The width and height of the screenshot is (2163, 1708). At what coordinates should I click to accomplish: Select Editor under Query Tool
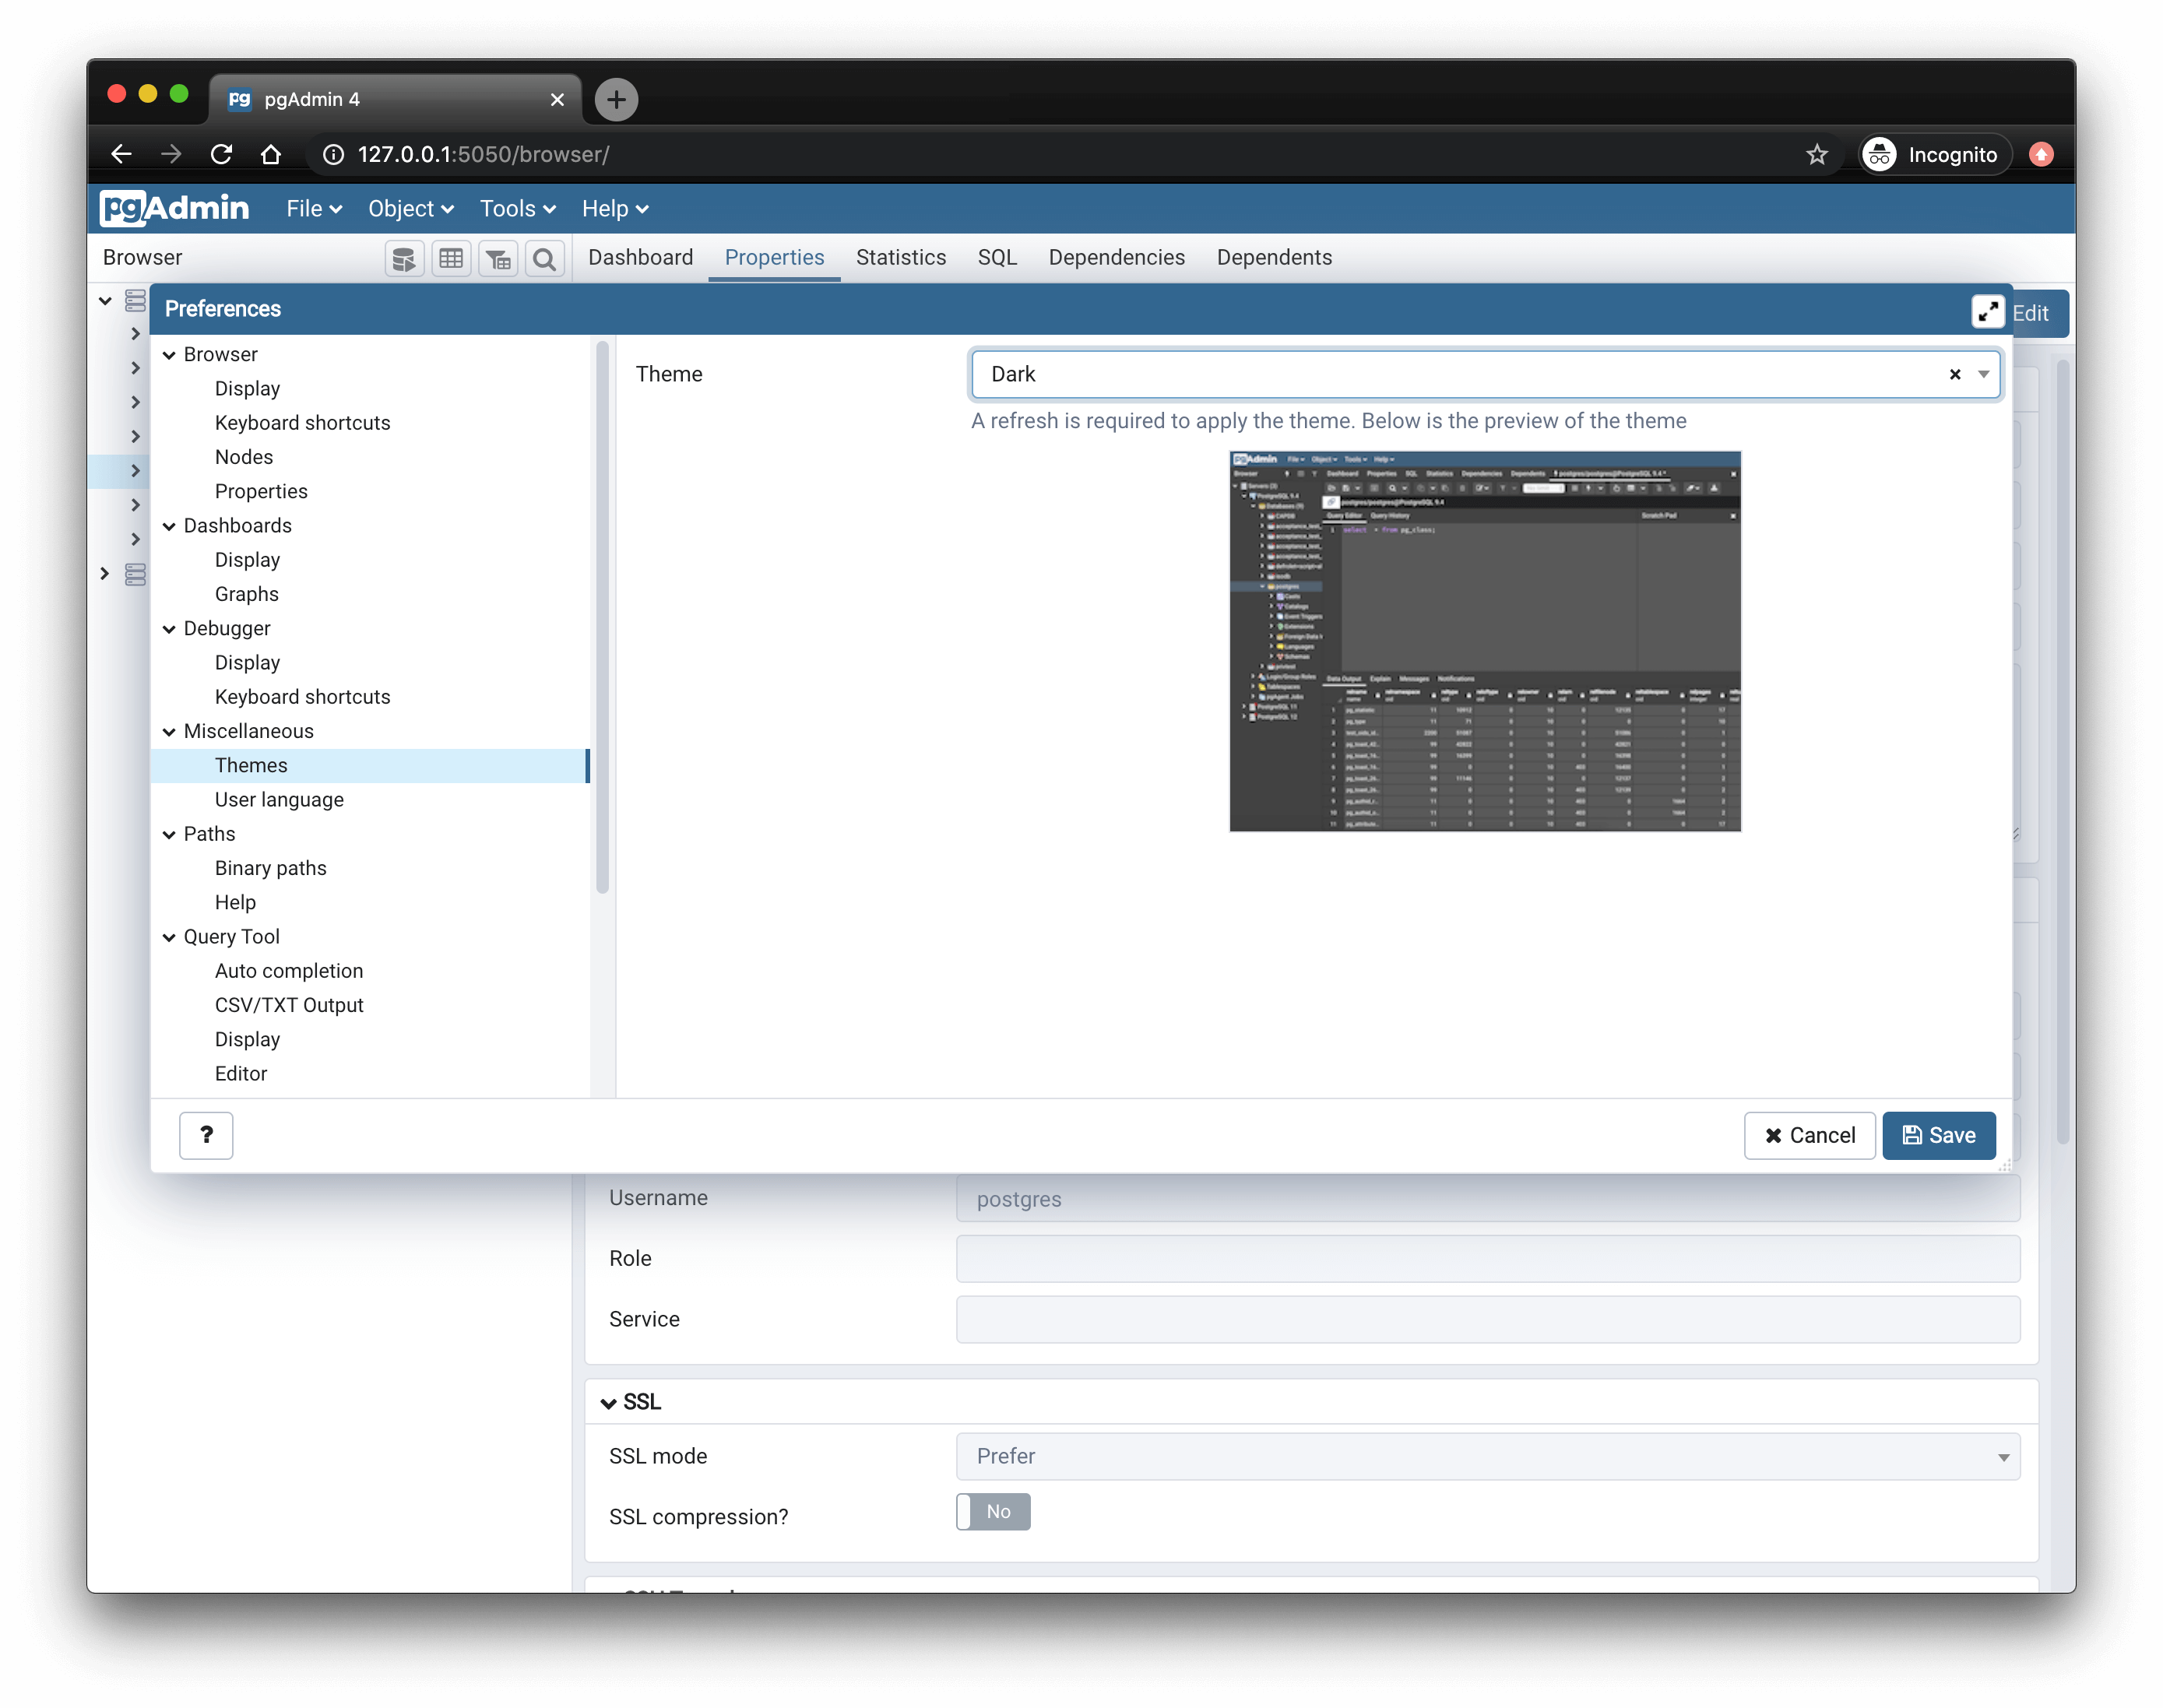(x=241, y=1074)
